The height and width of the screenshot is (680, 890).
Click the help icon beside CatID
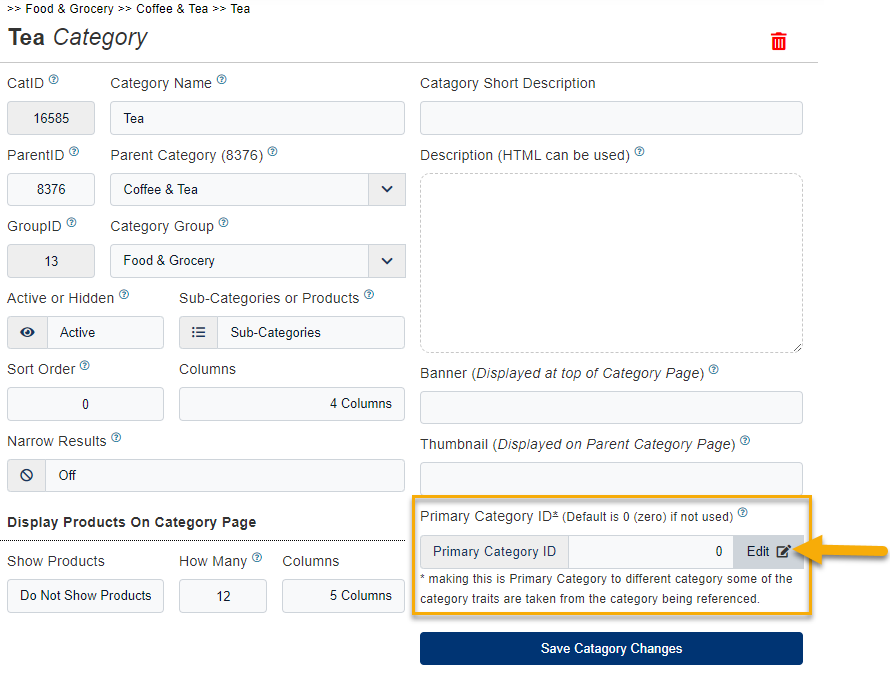coord(54,80)
